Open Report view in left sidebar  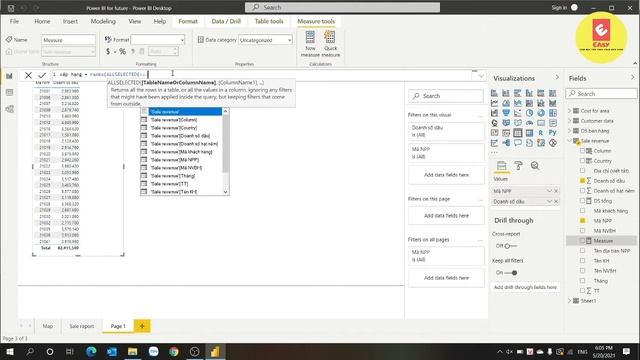(9, 76)
